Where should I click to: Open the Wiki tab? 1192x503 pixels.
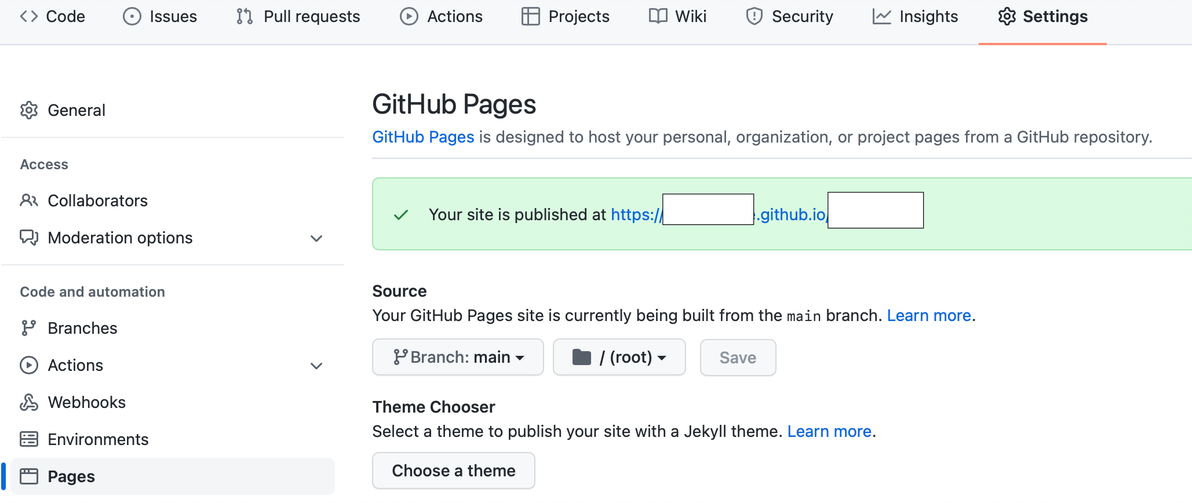677,17
